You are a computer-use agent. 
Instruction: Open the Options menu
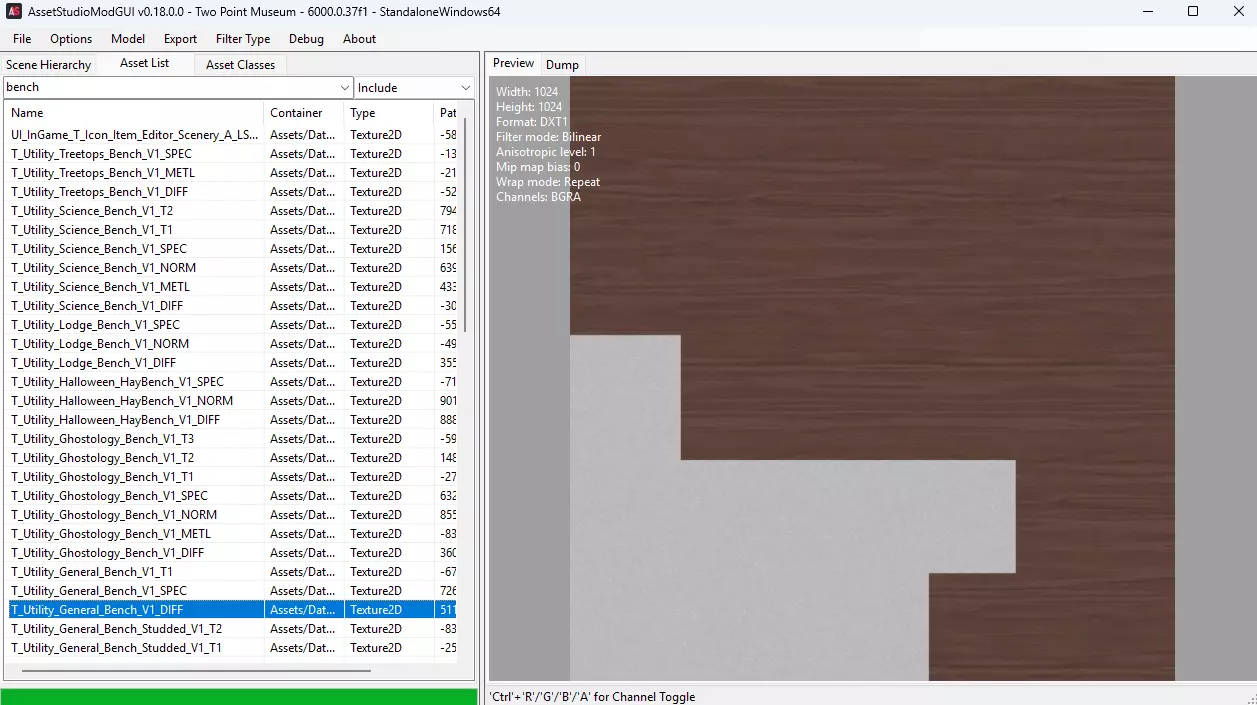[x=71, y=39]
